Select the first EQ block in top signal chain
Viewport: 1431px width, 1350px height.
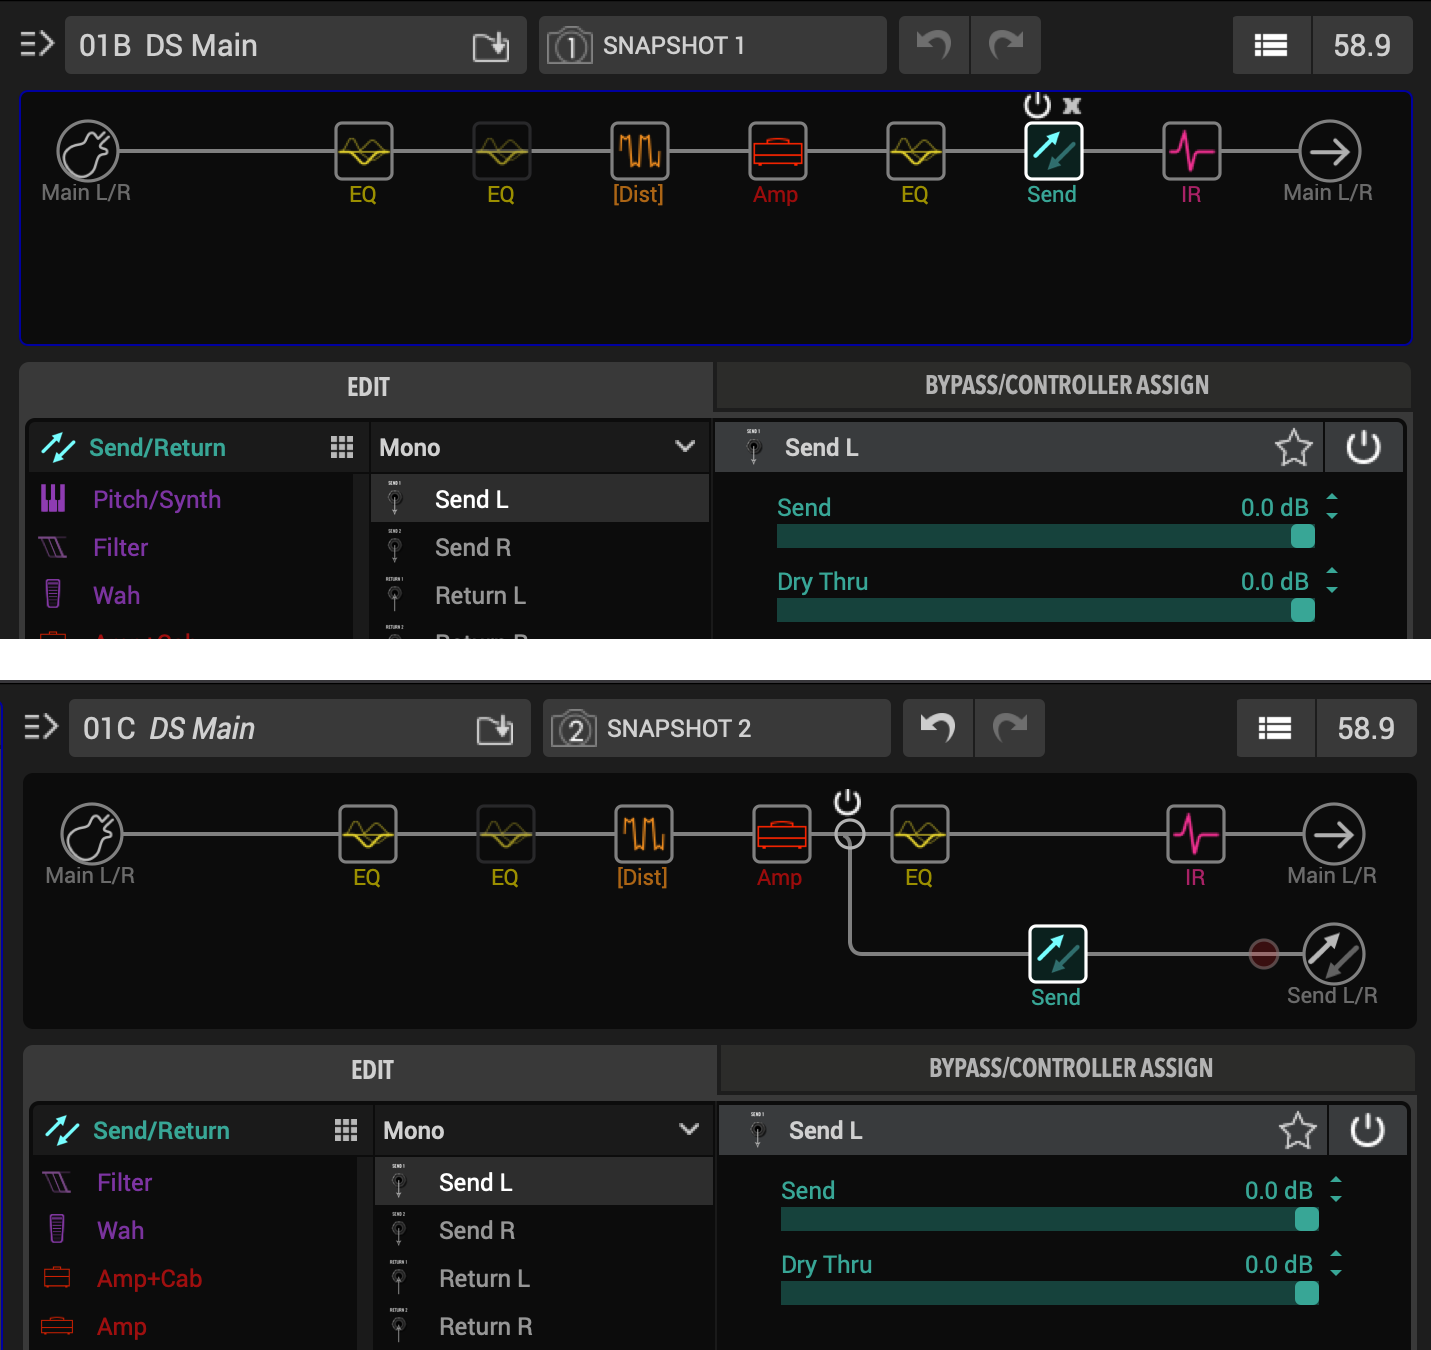click(x=363, y=151)
